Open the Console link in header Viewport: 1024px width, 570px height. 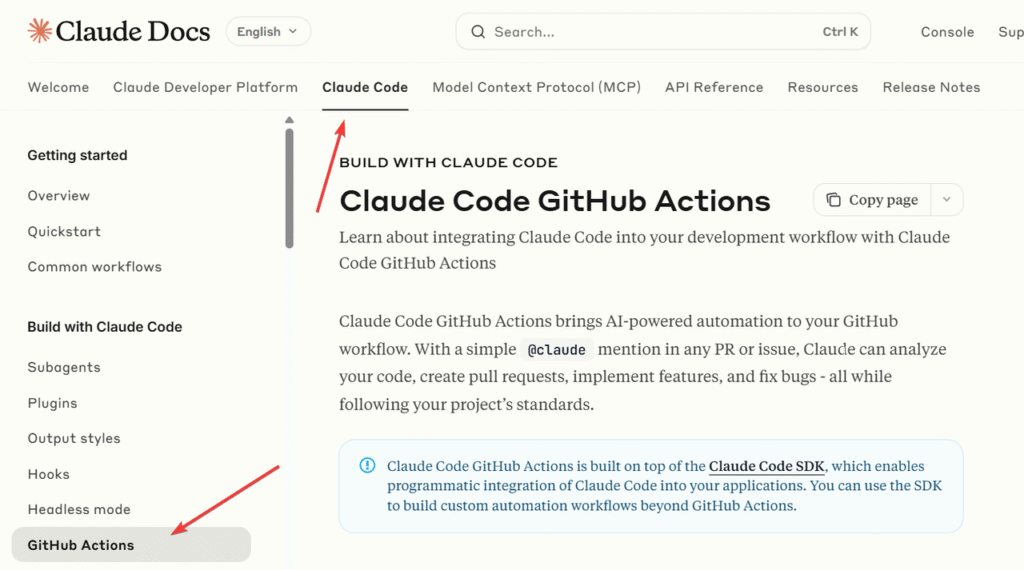[946, 32]
